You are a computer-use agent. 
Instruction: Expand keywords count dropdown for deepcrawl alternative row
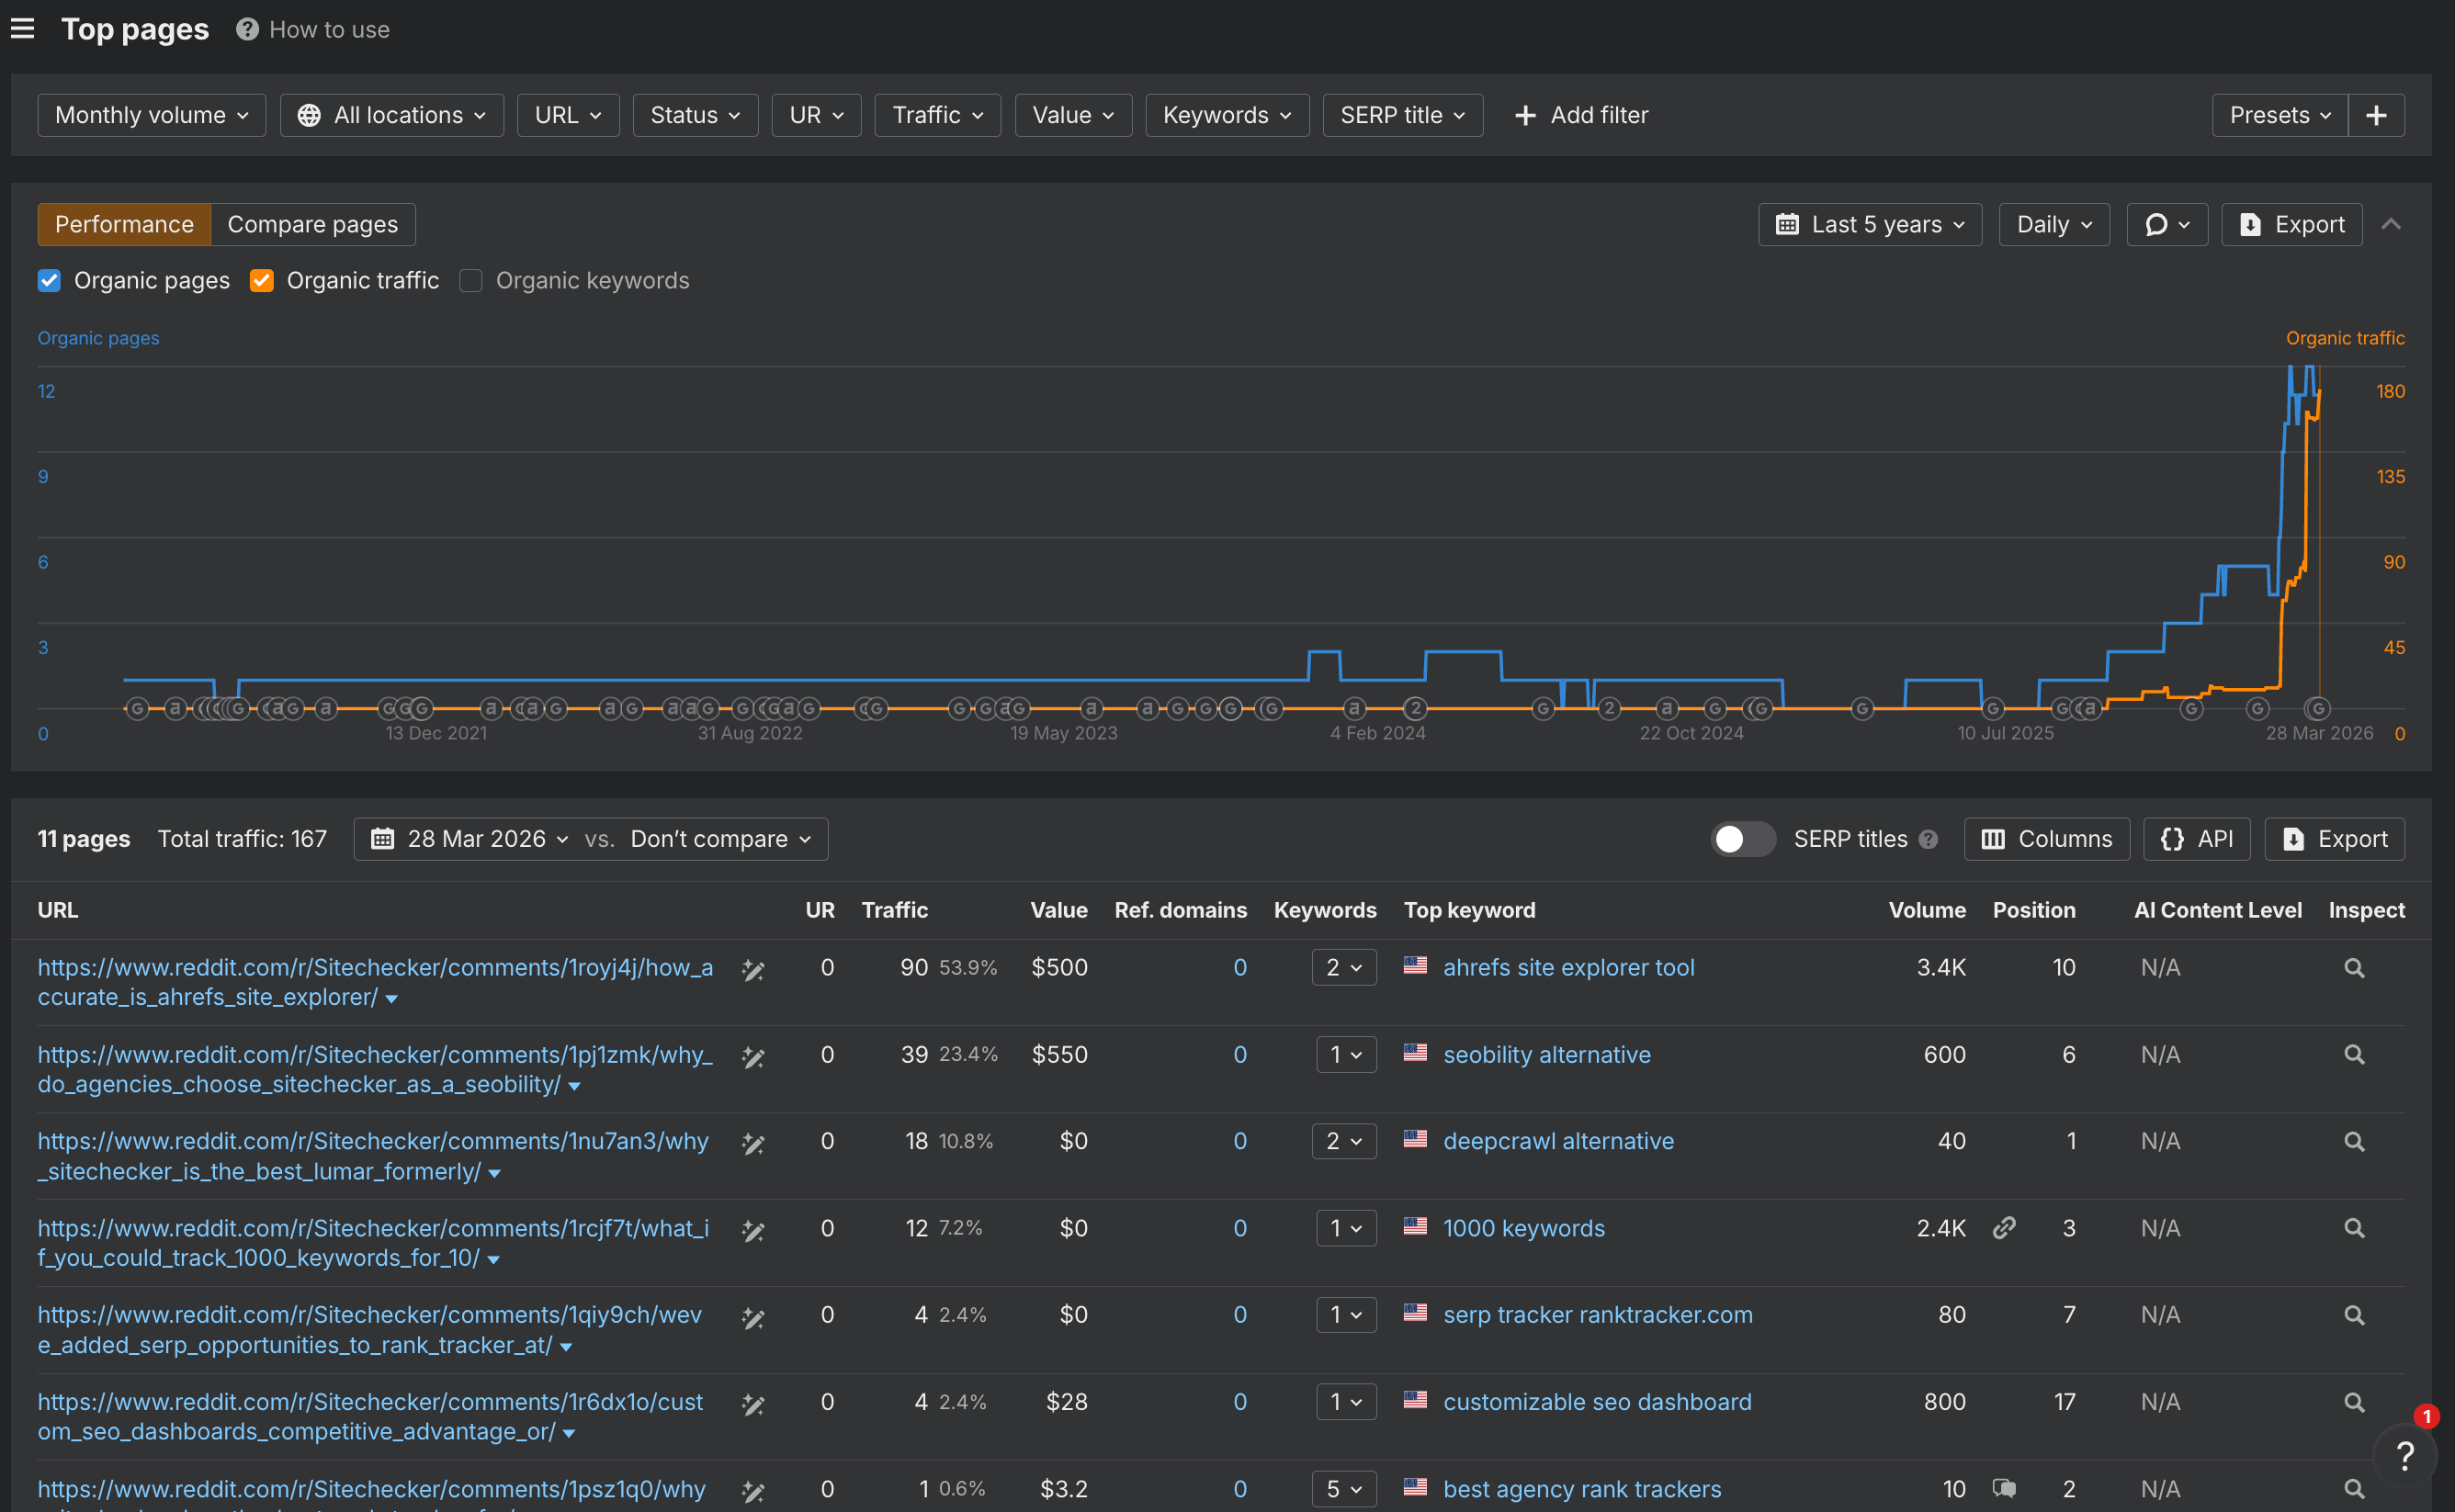1344,1141
